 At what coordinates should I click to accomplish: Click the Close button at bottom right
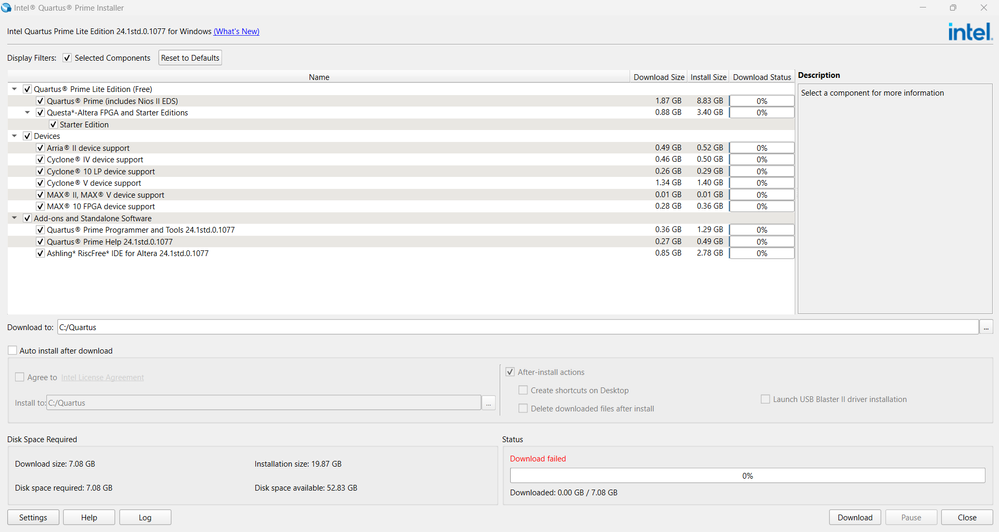967,517
